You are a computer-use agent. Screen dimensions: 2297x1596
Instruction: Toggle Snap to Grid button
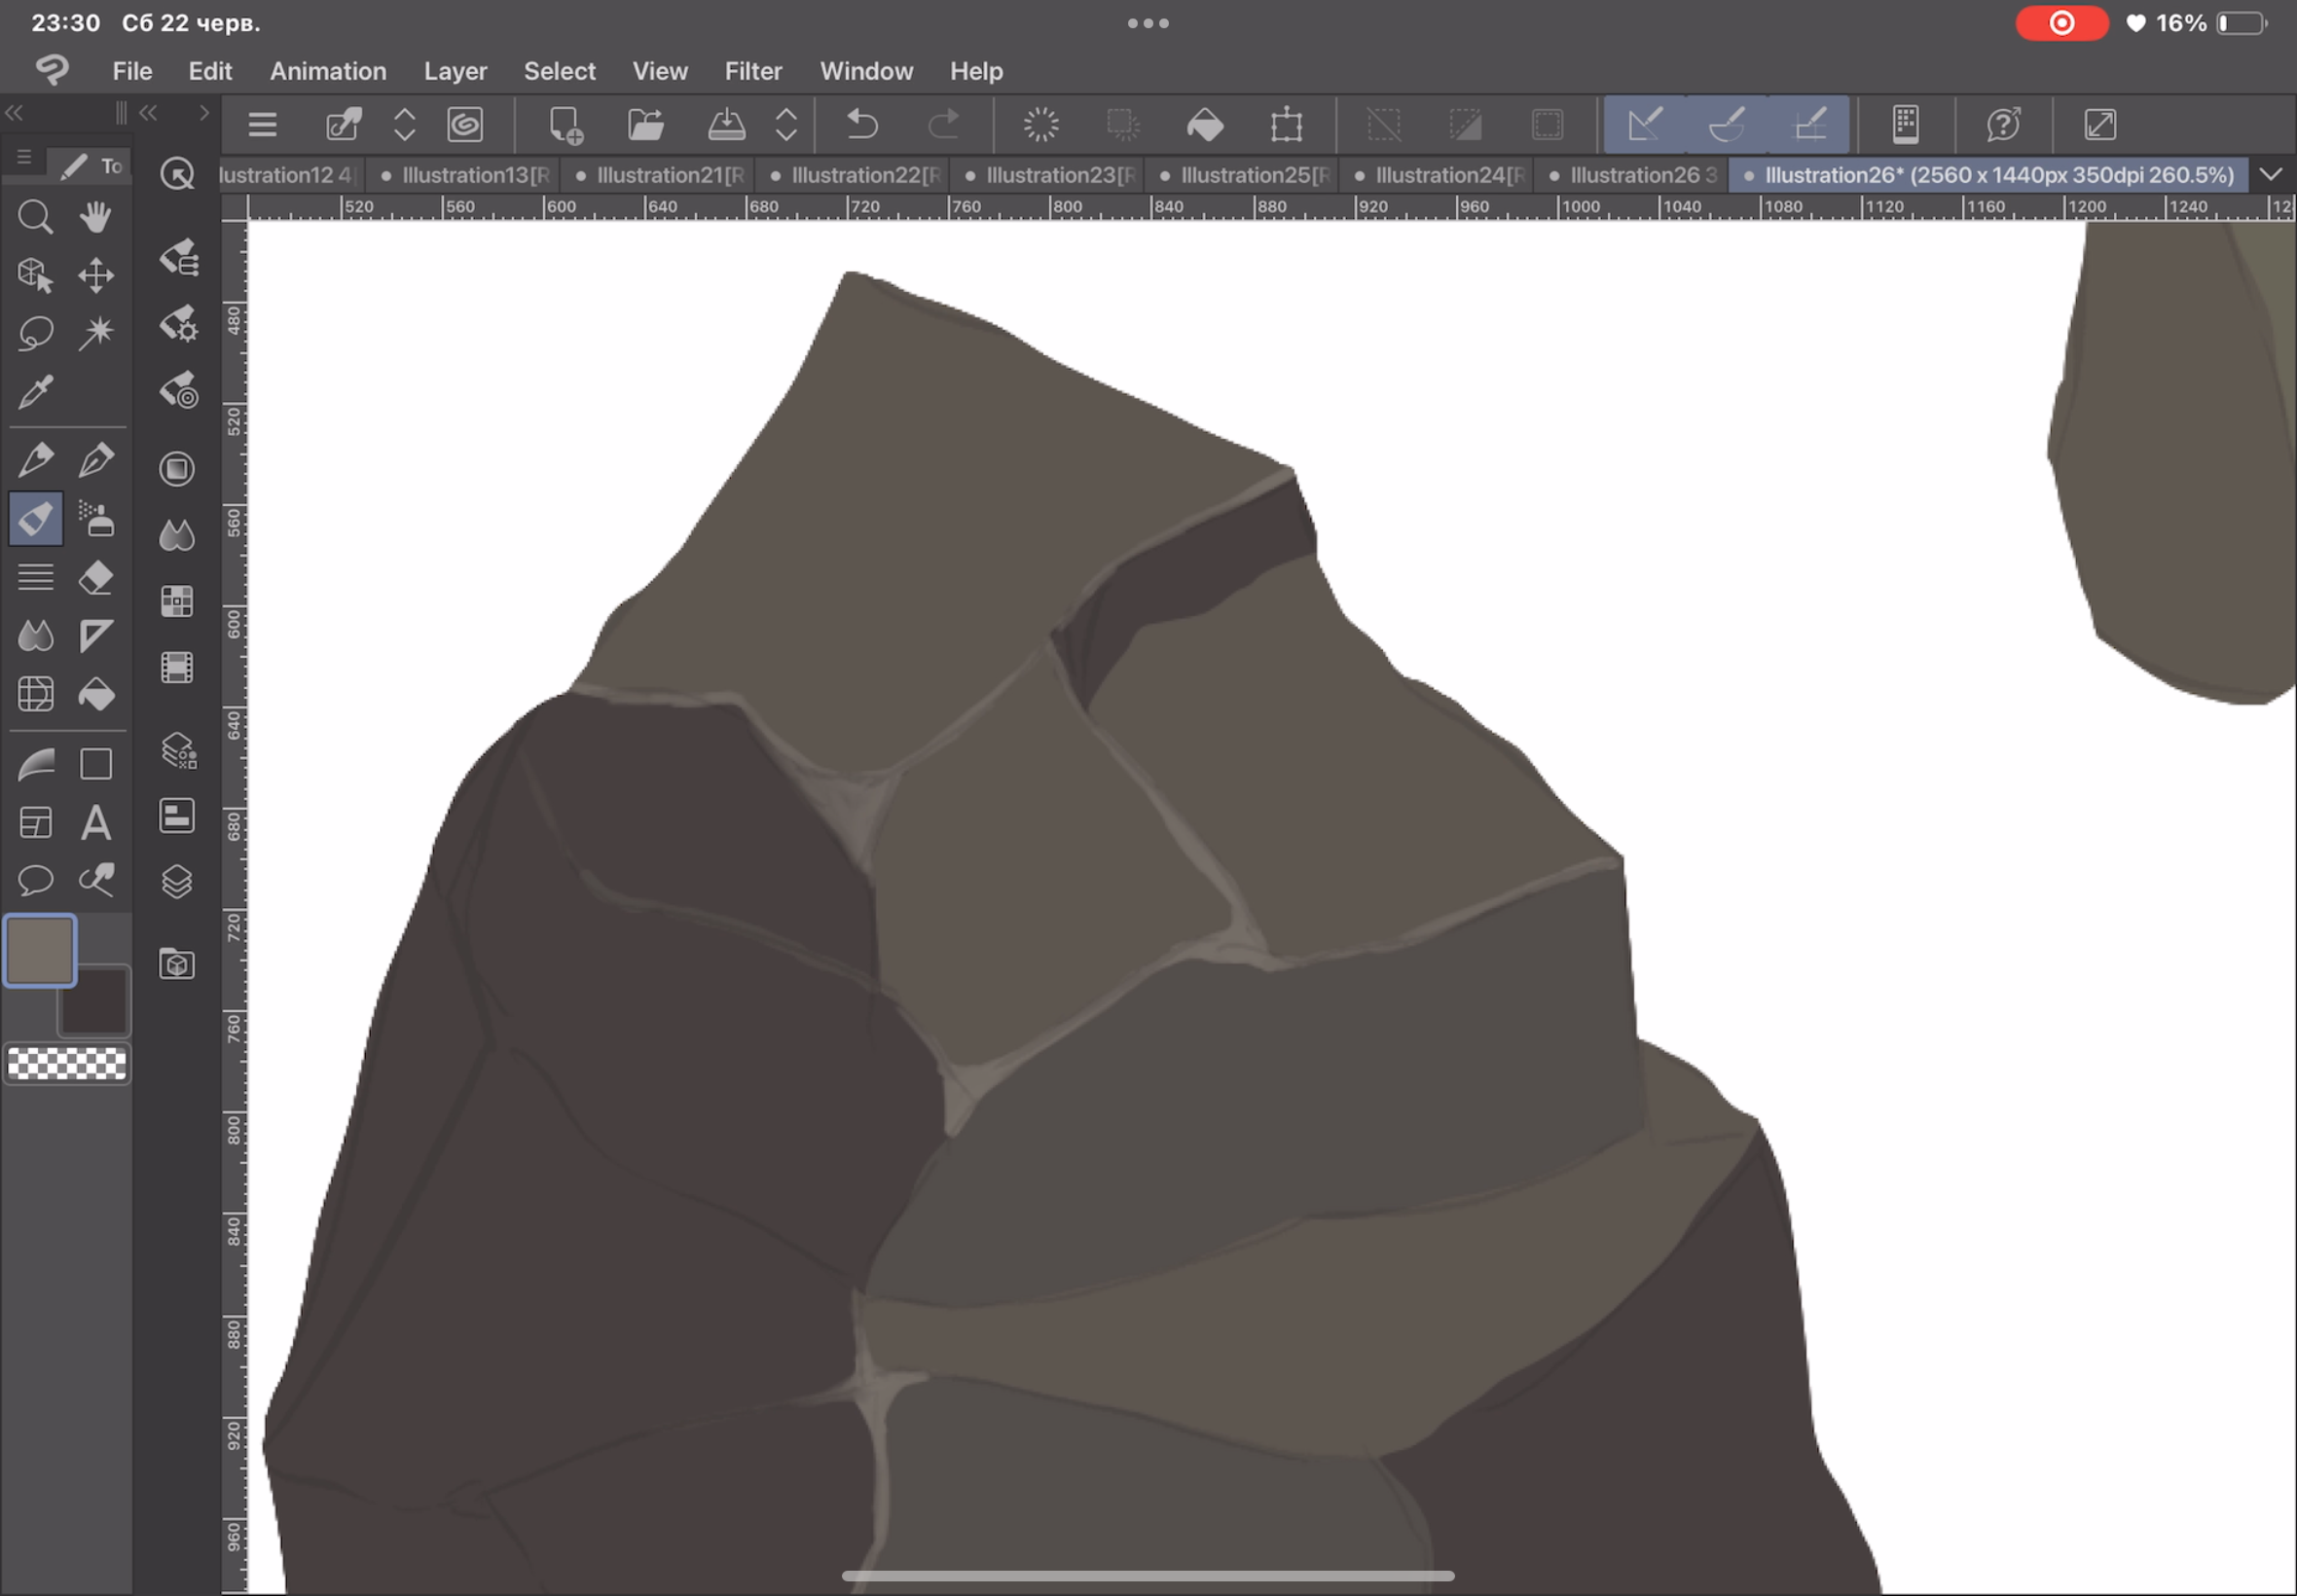coord(1809,125)
